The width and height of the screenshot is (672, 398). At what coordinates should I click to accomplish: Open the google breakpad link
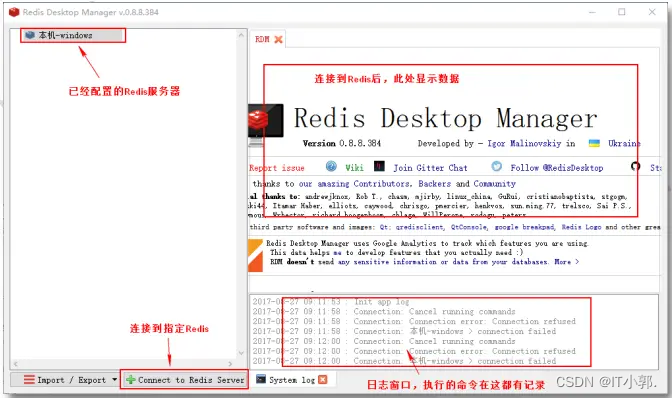(525, 227)
